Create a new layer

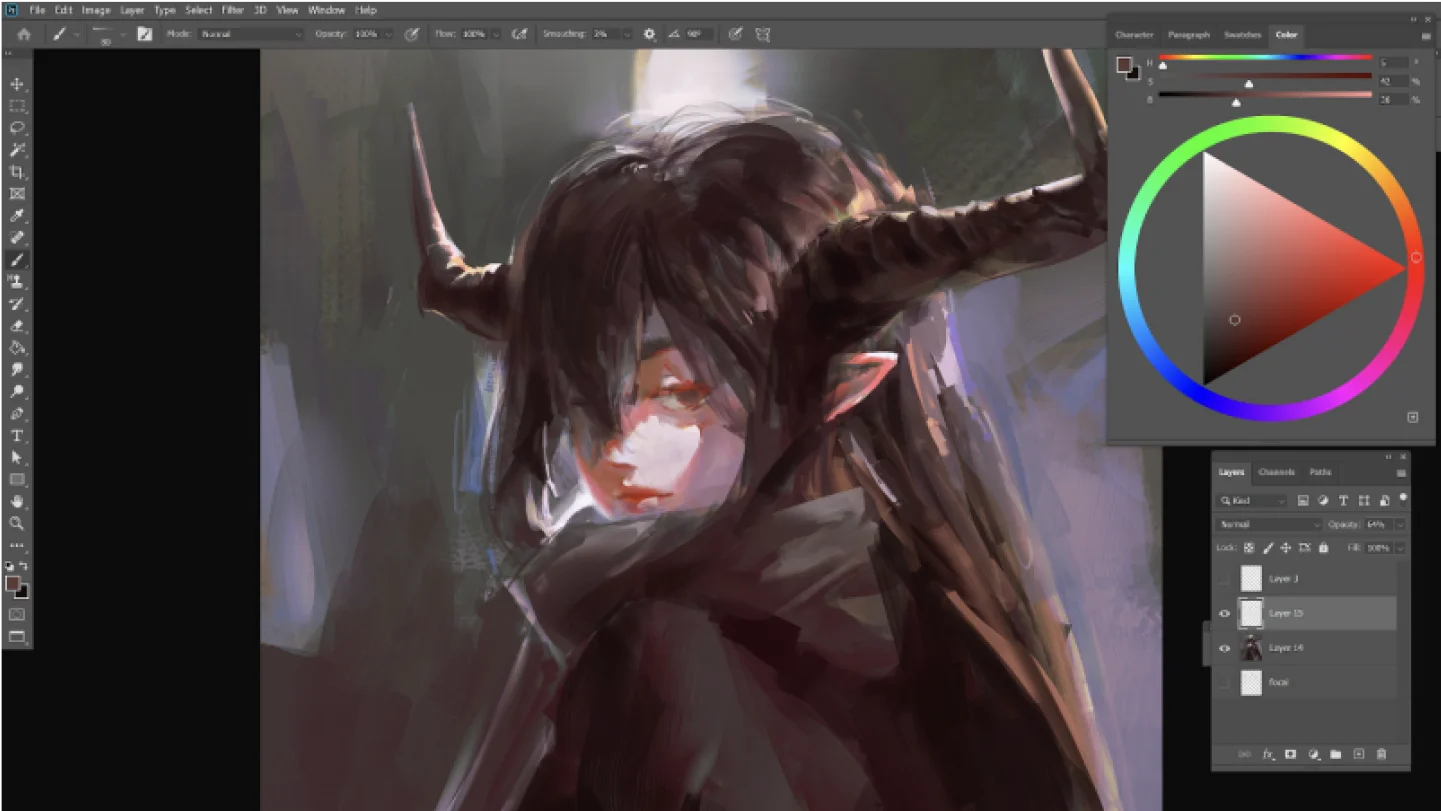[1359, 755]
